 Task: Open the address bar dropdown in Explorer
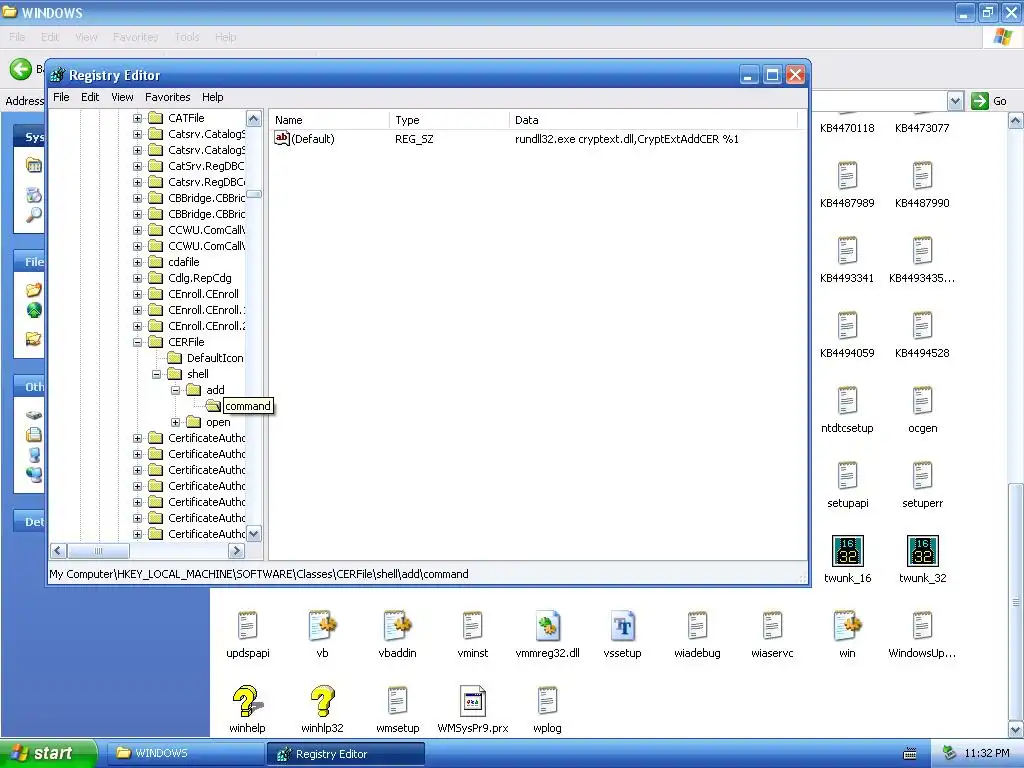pos(955,101)
